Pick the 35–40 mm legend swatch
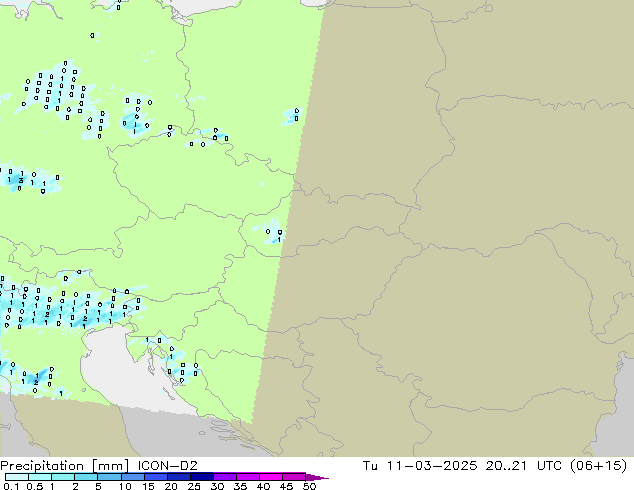Viewport: 634px width, 490px height. pos(248,477)
